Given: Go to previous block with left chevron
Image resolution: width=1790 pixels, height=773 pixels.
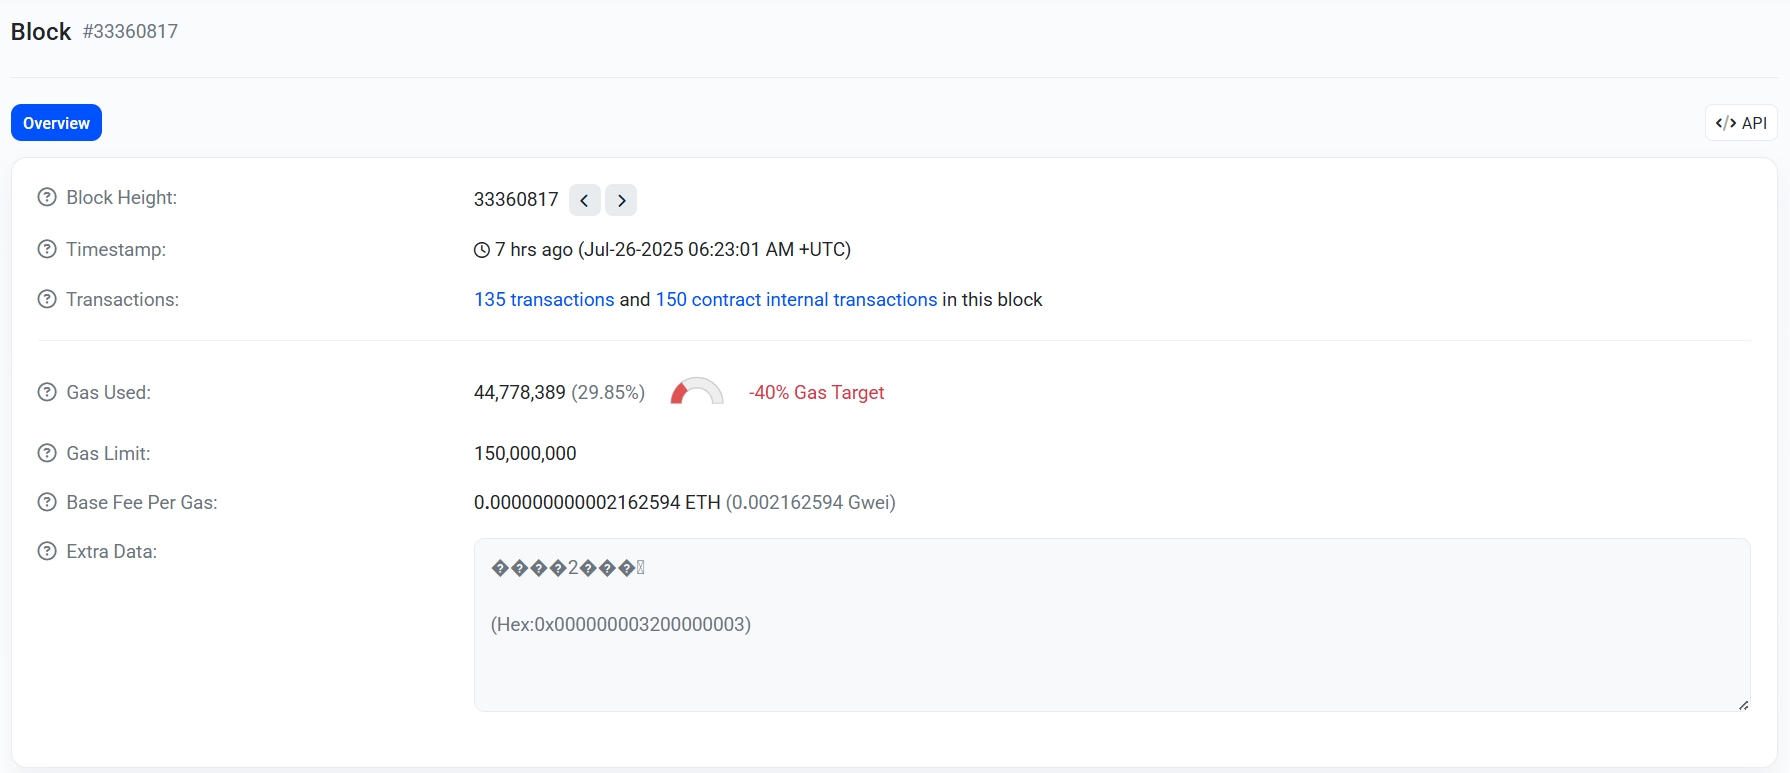Looking at the screenshot, I should click(x=585, y=200).
